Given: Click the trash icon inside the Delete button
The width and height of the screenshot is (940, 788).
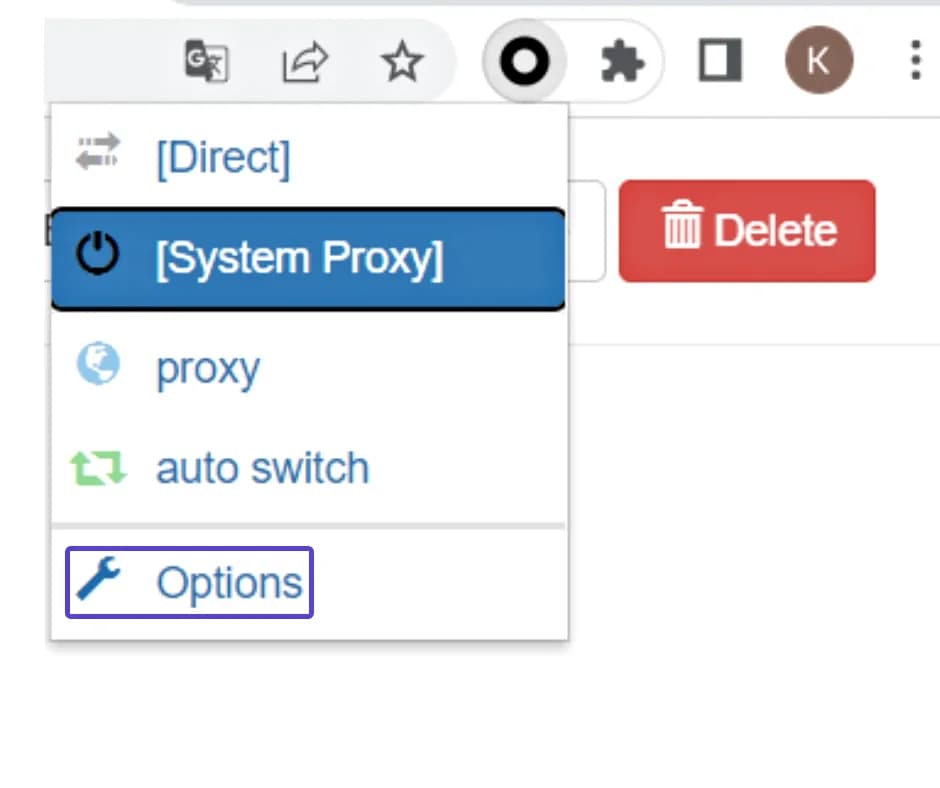Looking at the screenshot, I should pos(682,229).
